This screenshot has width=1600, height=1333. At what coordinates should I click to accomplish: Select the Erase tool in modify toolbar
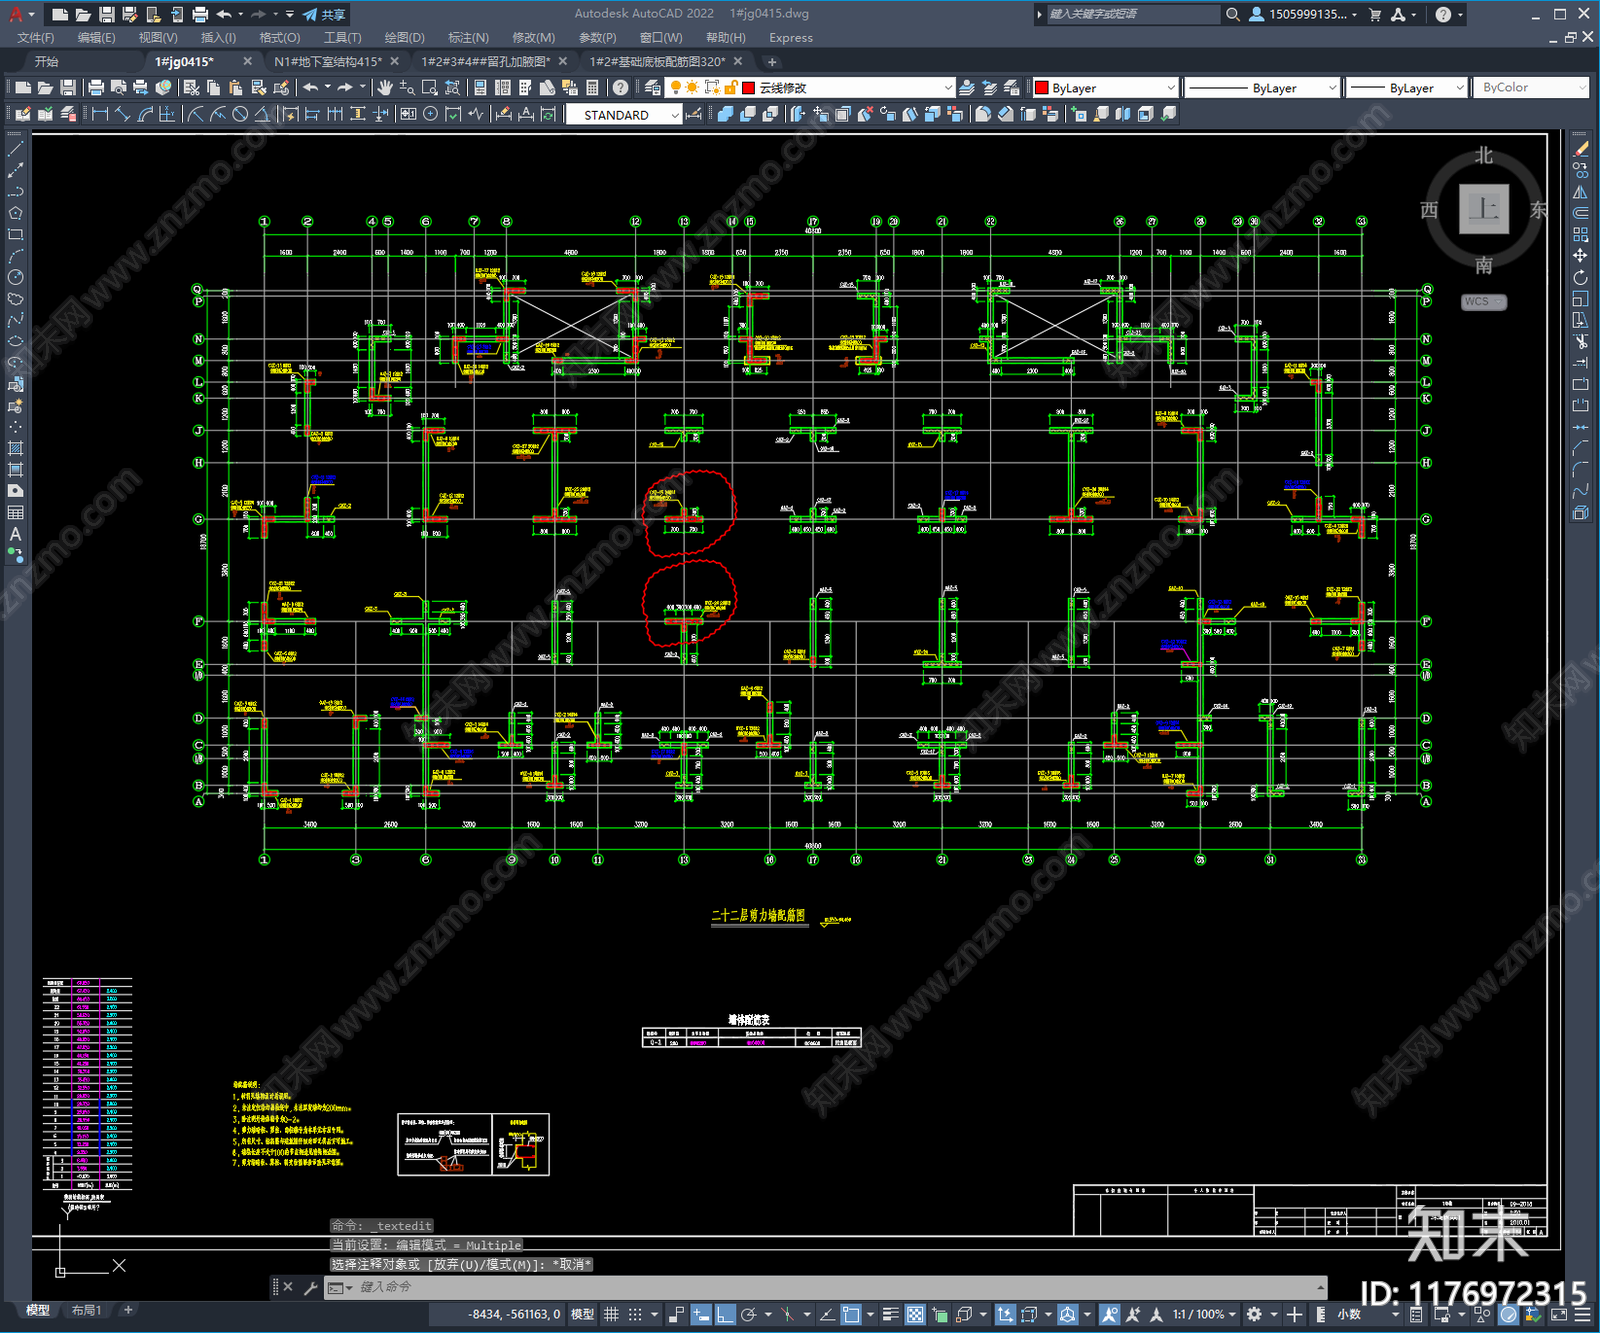[x=1580, y=149]
